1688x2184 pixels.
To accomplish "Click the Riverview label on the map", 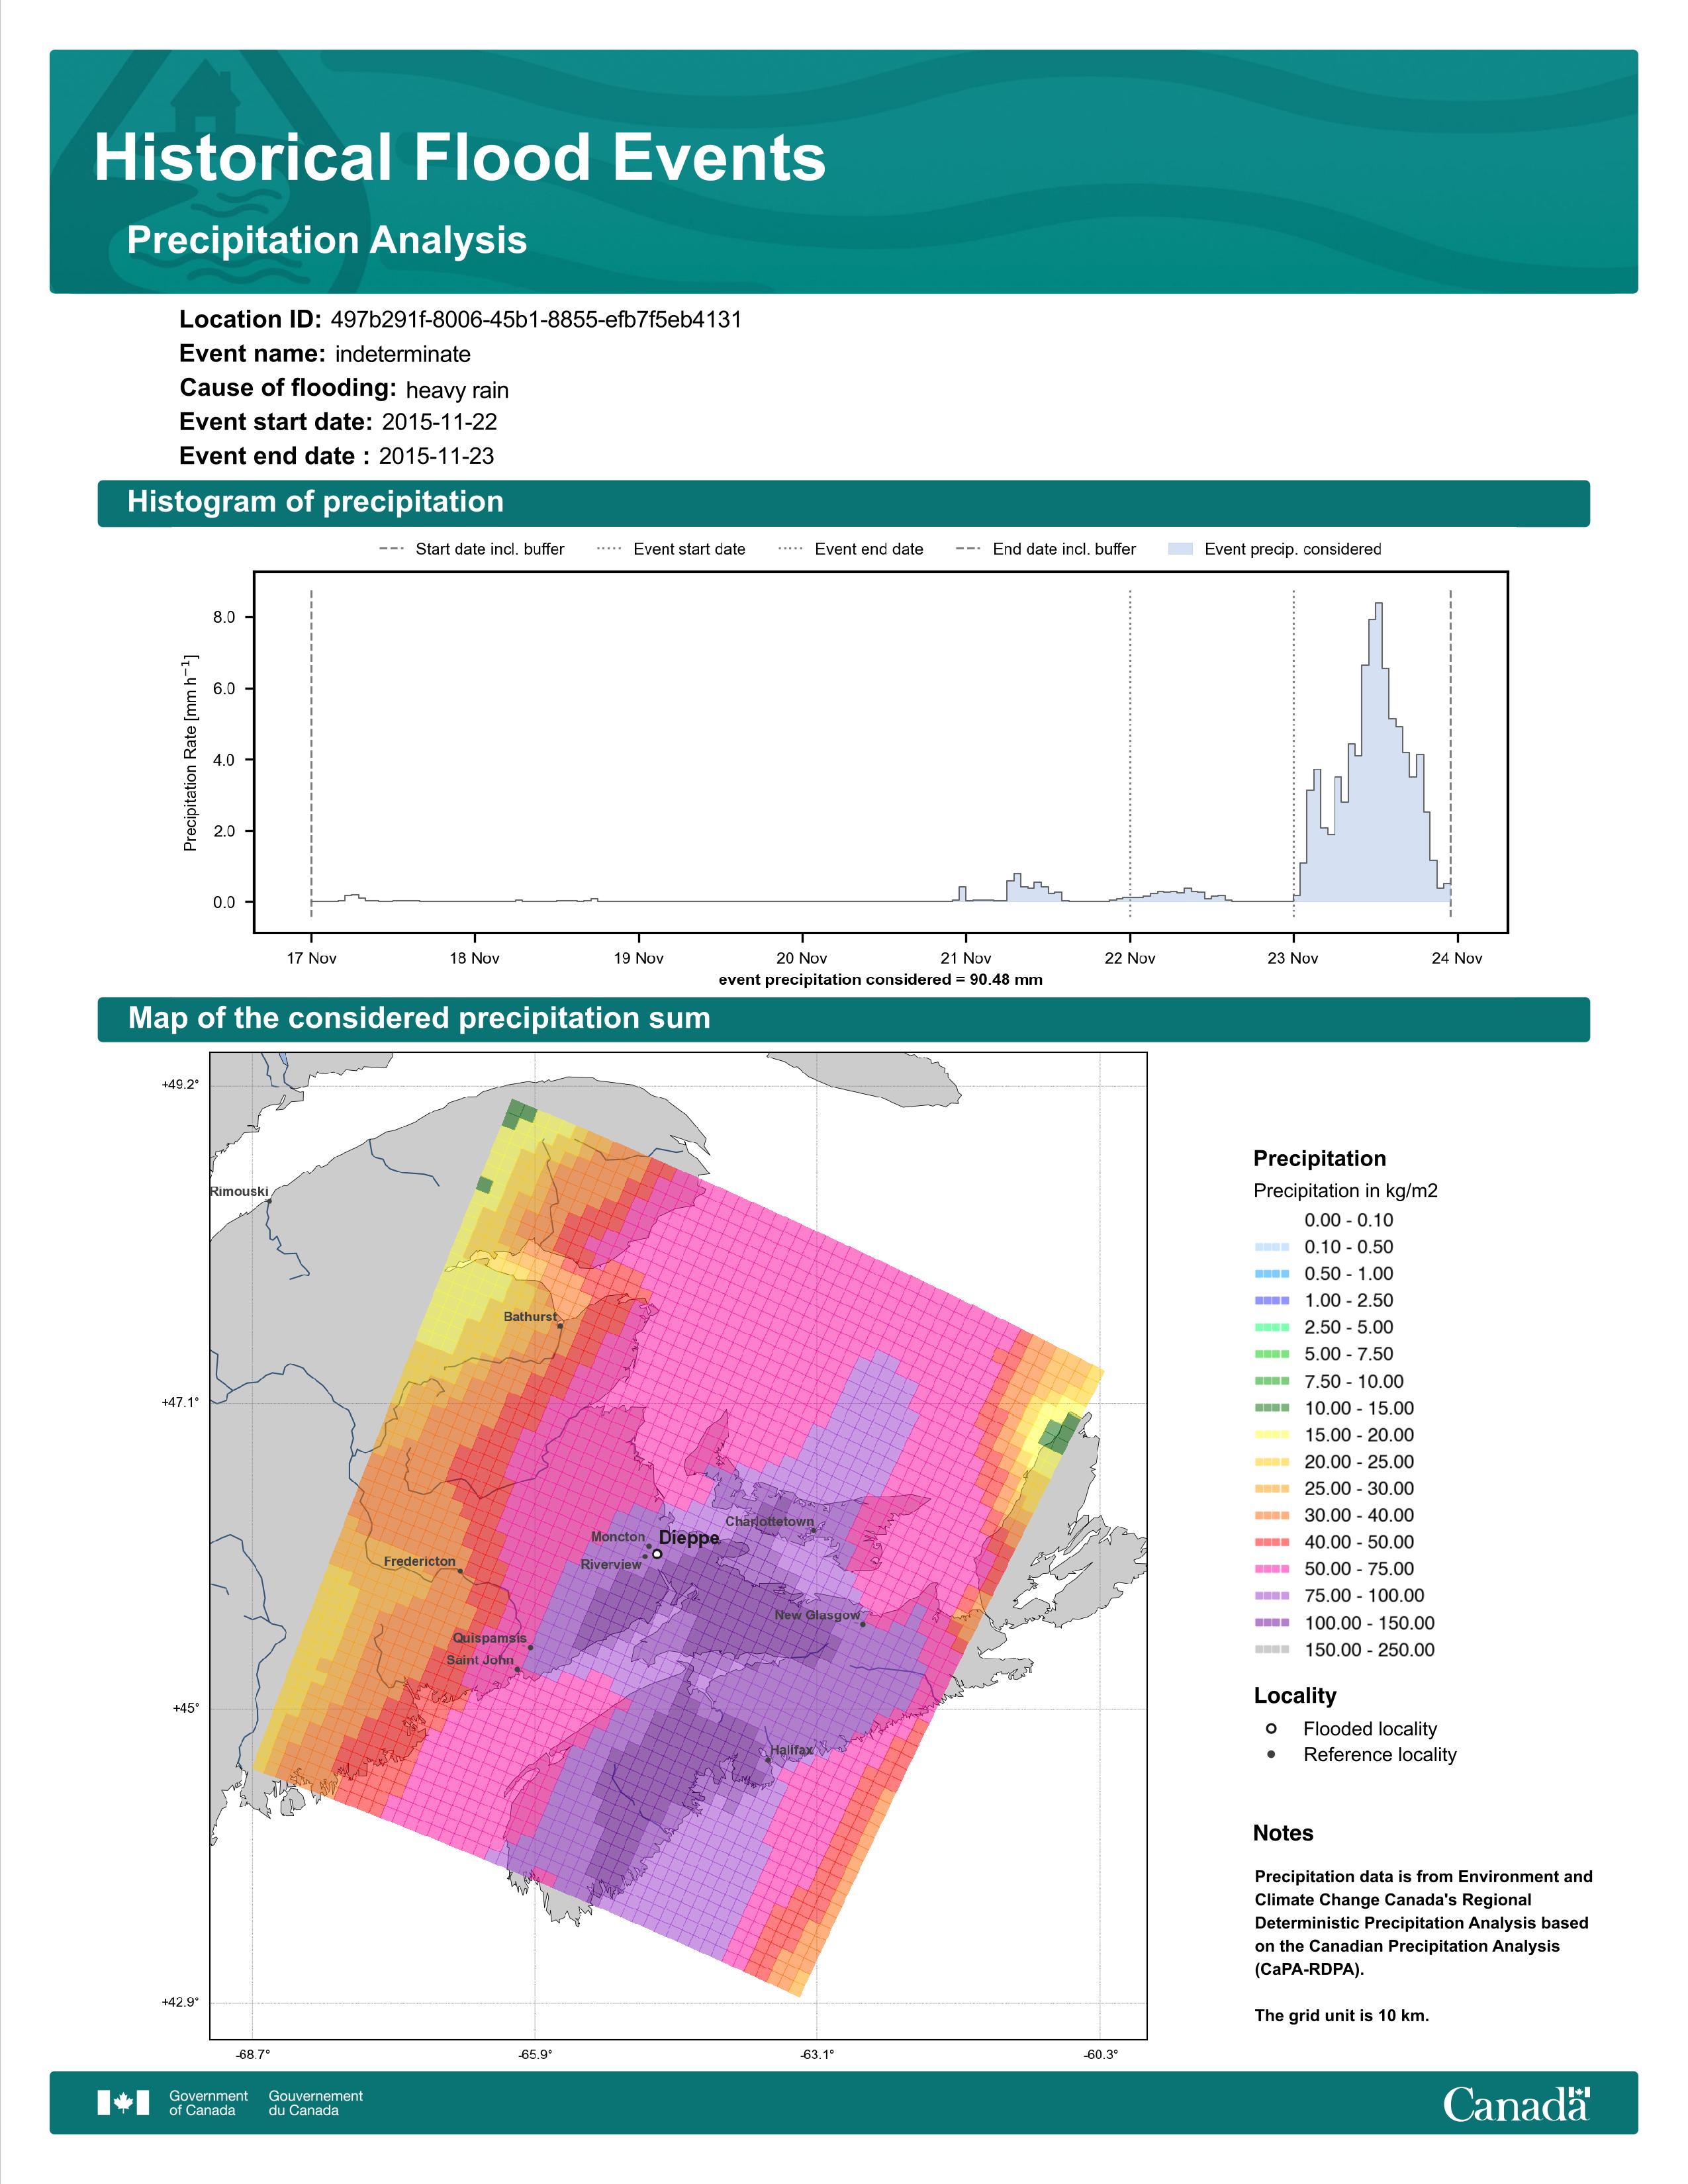I will [611, 1564].
